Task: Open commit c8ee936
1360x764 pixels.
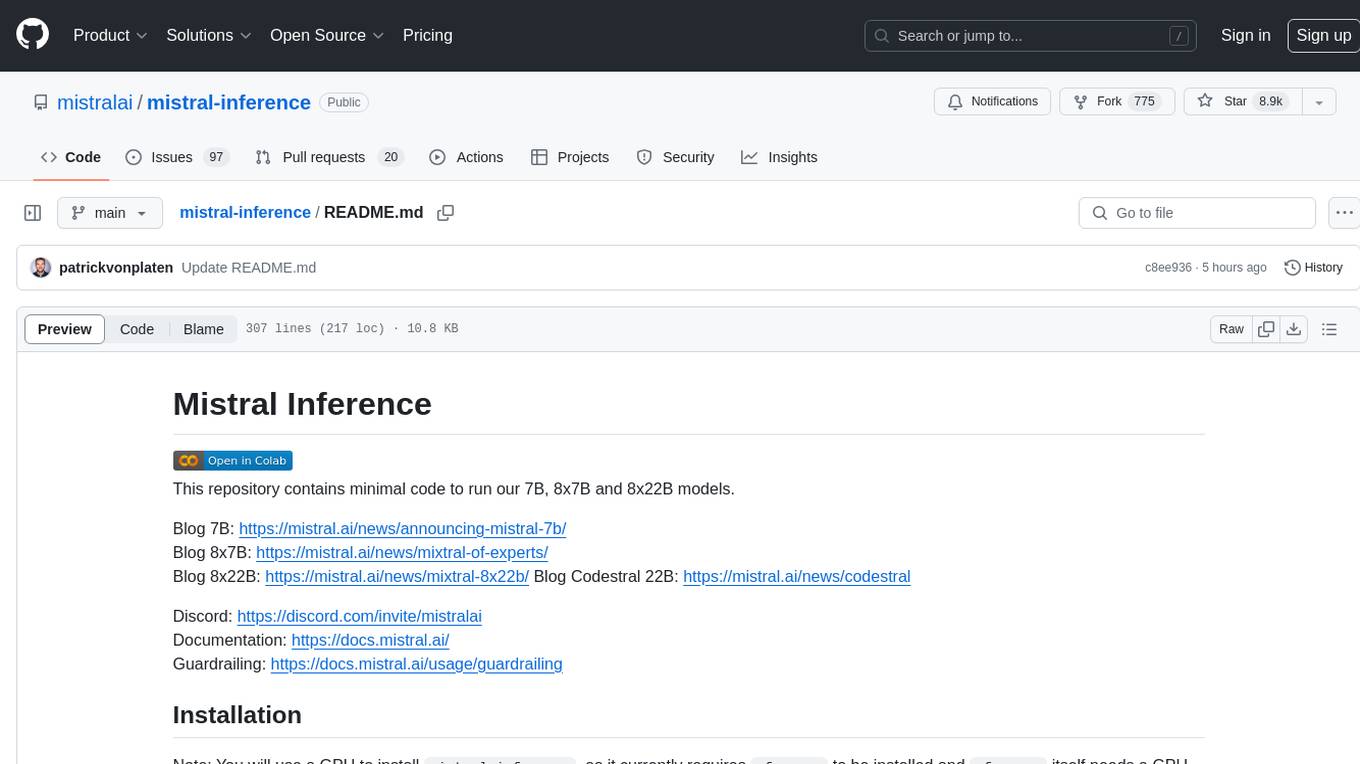Action: click(x=1168, y=268)
